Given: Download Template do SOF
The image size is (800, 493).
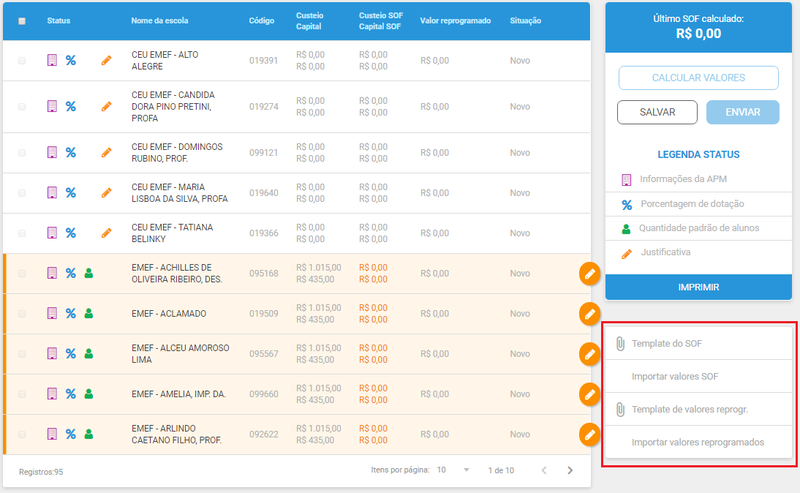Looking at the screenshot, I should pos(697,343).
